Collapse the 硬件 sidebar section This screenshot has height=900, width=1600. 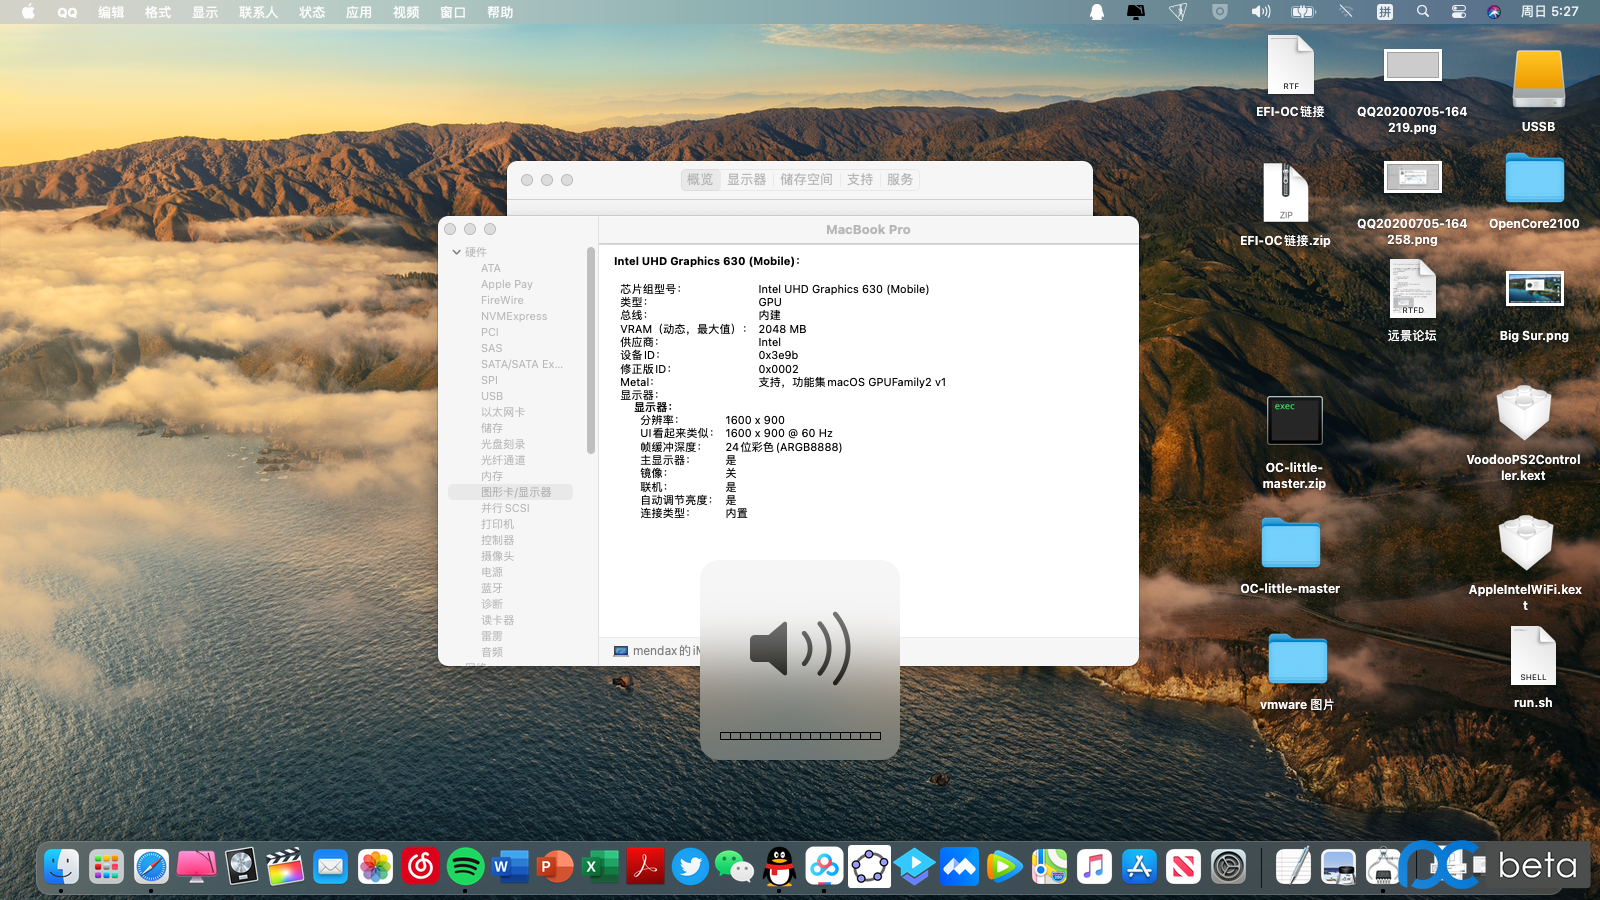click(457, 252)
